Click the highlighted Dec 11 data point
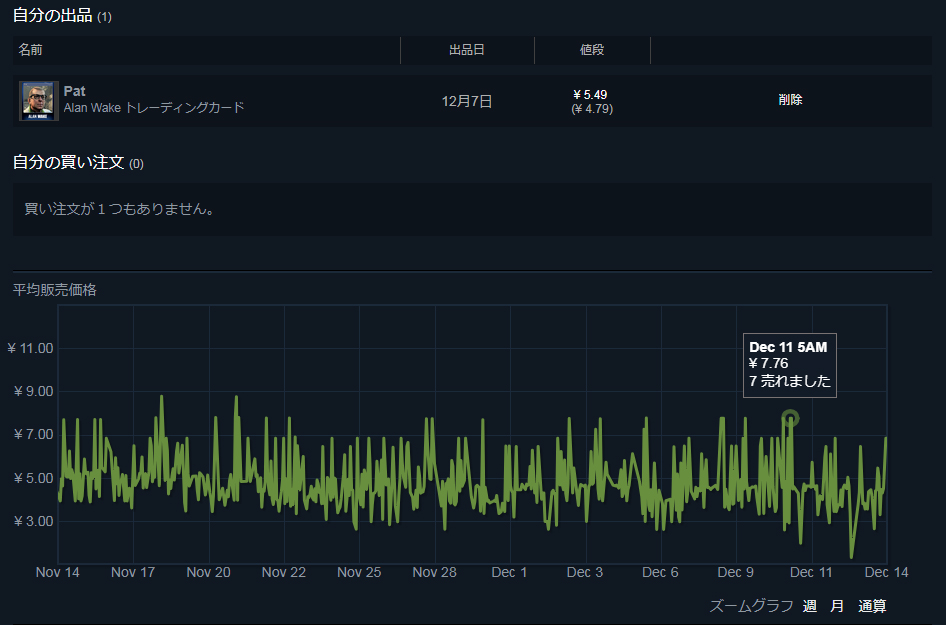The width and height of the screenshot is (946, 625). tap(790, 417)
